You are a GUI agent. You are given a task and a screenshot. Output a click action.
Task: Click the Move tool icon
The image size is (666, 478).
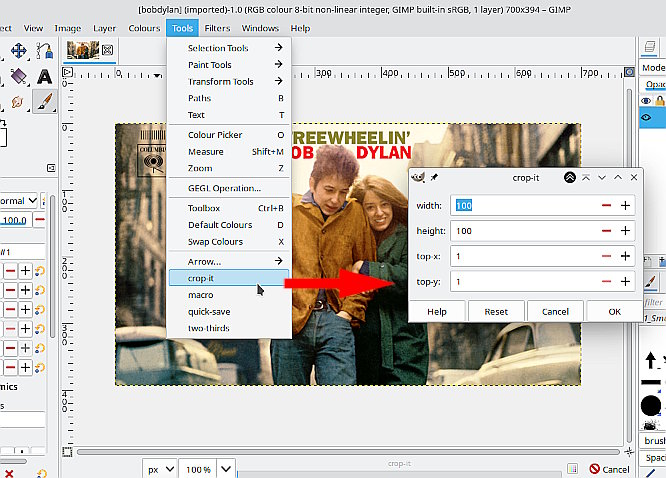click(x=19, y=50)
